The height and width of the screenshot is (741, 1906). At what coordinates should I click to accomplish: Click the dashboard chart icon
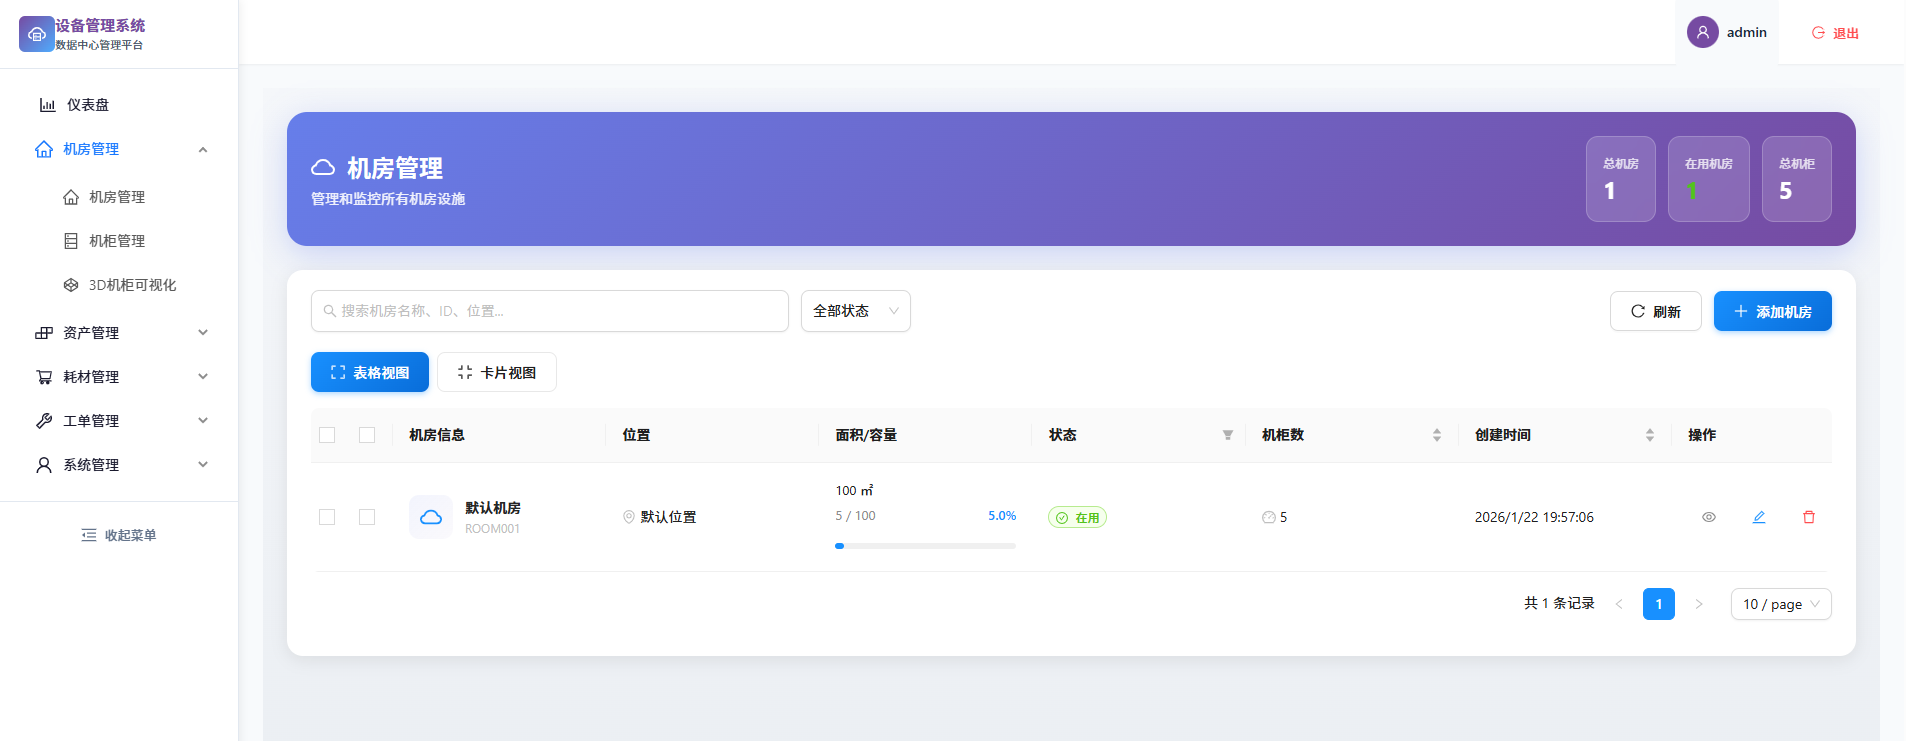click(x=47, y=105)
